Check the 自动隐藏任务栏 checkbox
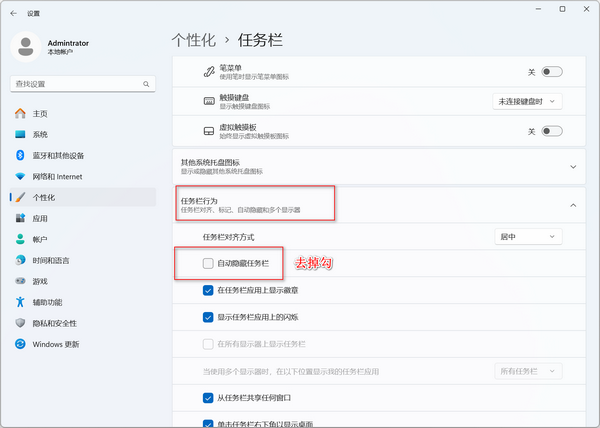This screenshot has height=428, width=600. point(208,263)
